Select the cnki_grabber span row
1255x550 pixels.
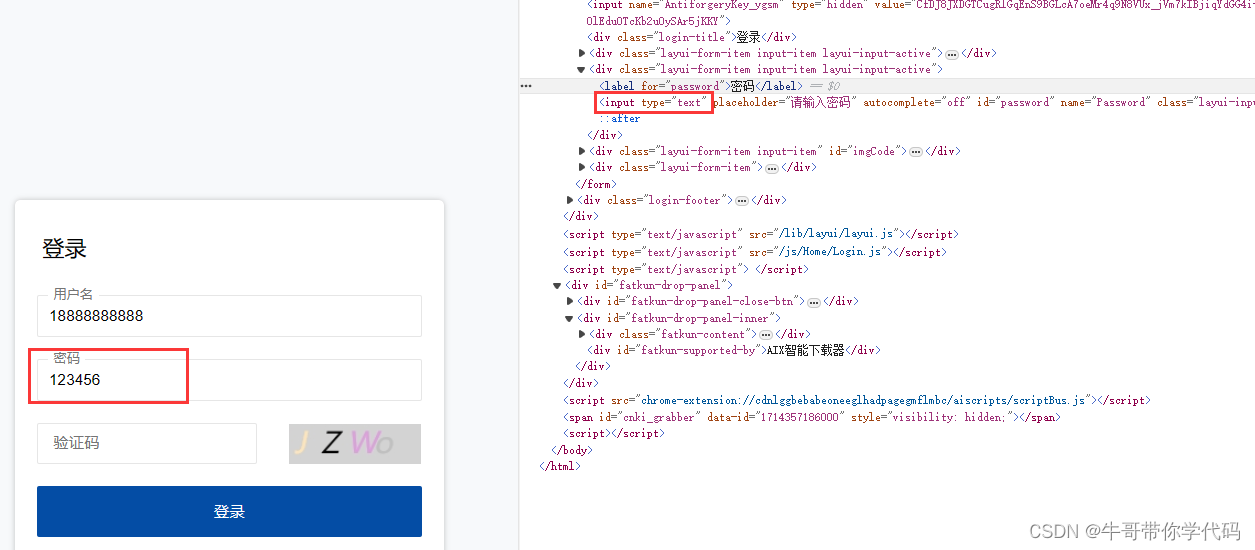point(886,416)
